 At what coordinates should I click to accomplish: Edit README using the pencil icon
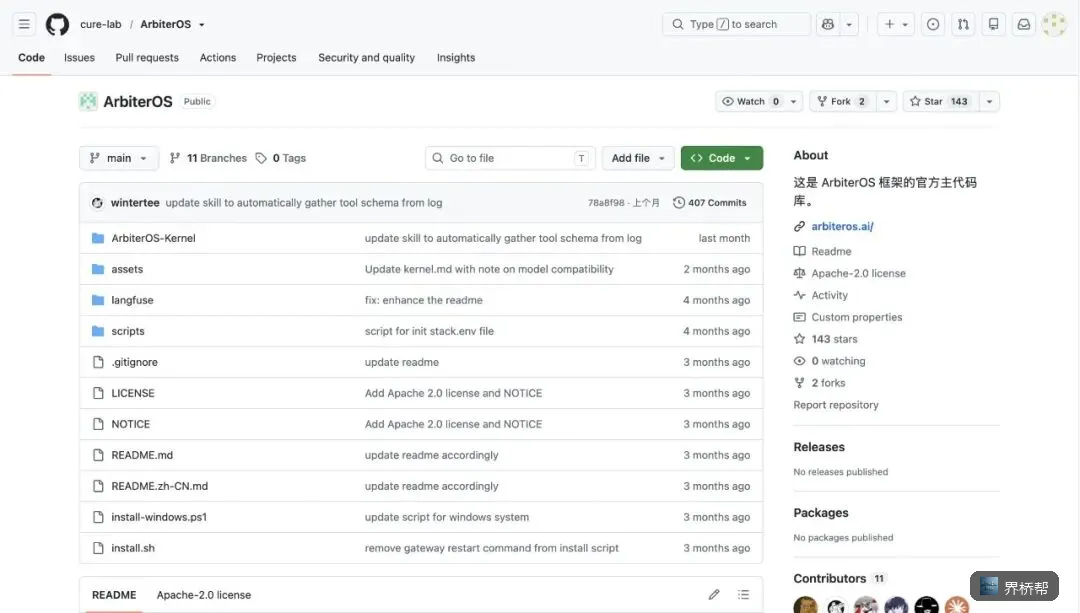pos(714,594)
